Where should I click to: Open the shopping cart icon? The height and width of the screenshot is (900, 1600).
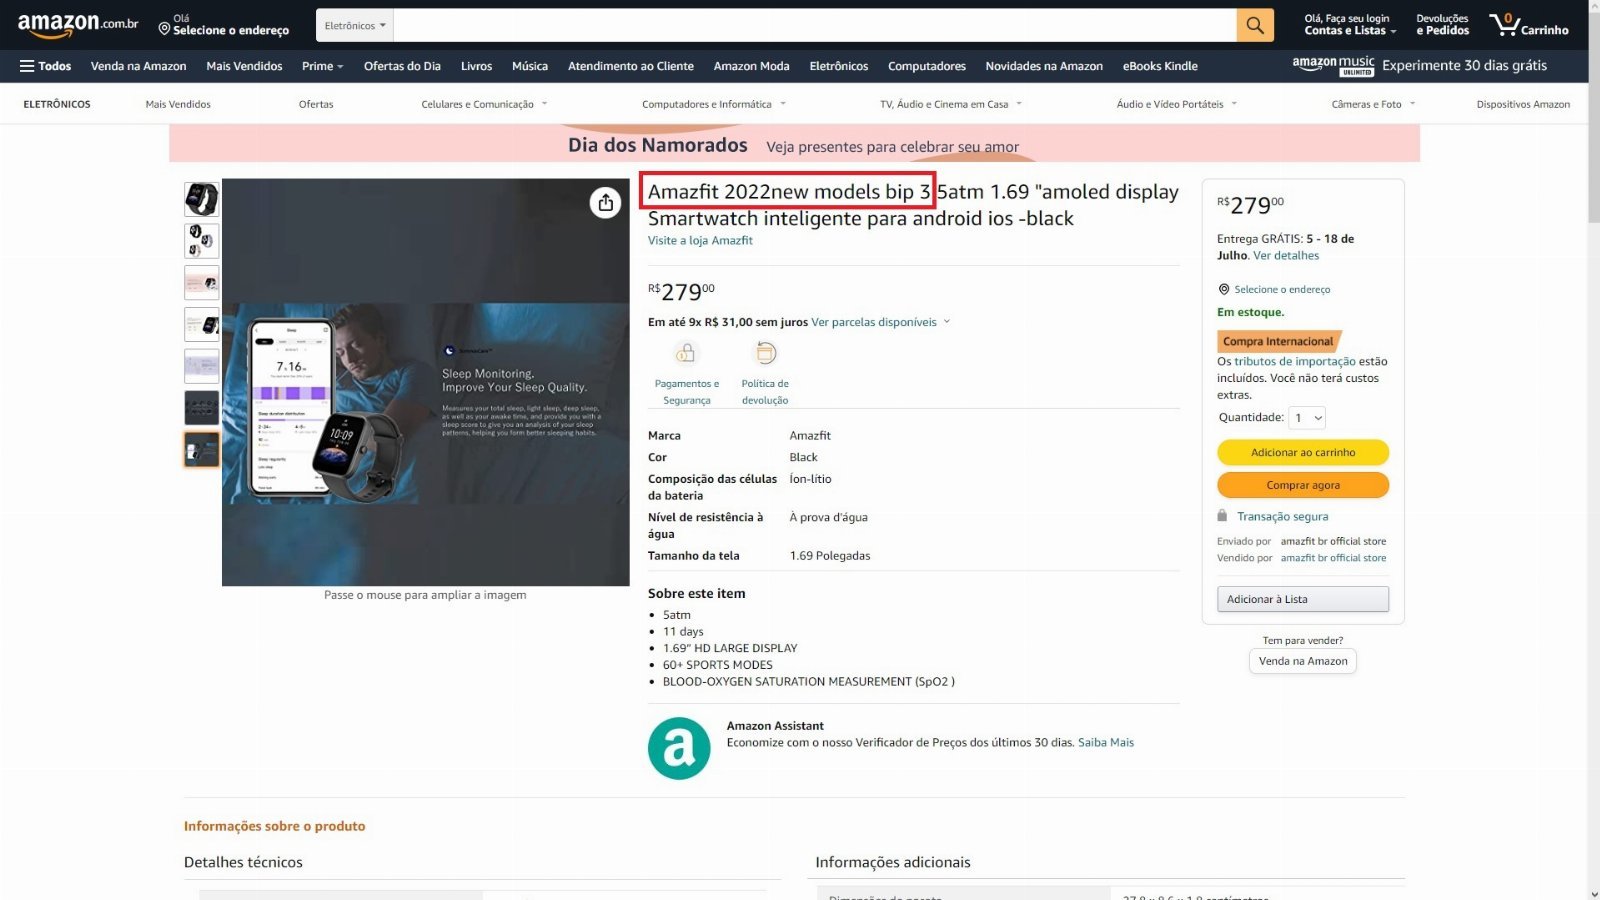(x=1528, y=25)
